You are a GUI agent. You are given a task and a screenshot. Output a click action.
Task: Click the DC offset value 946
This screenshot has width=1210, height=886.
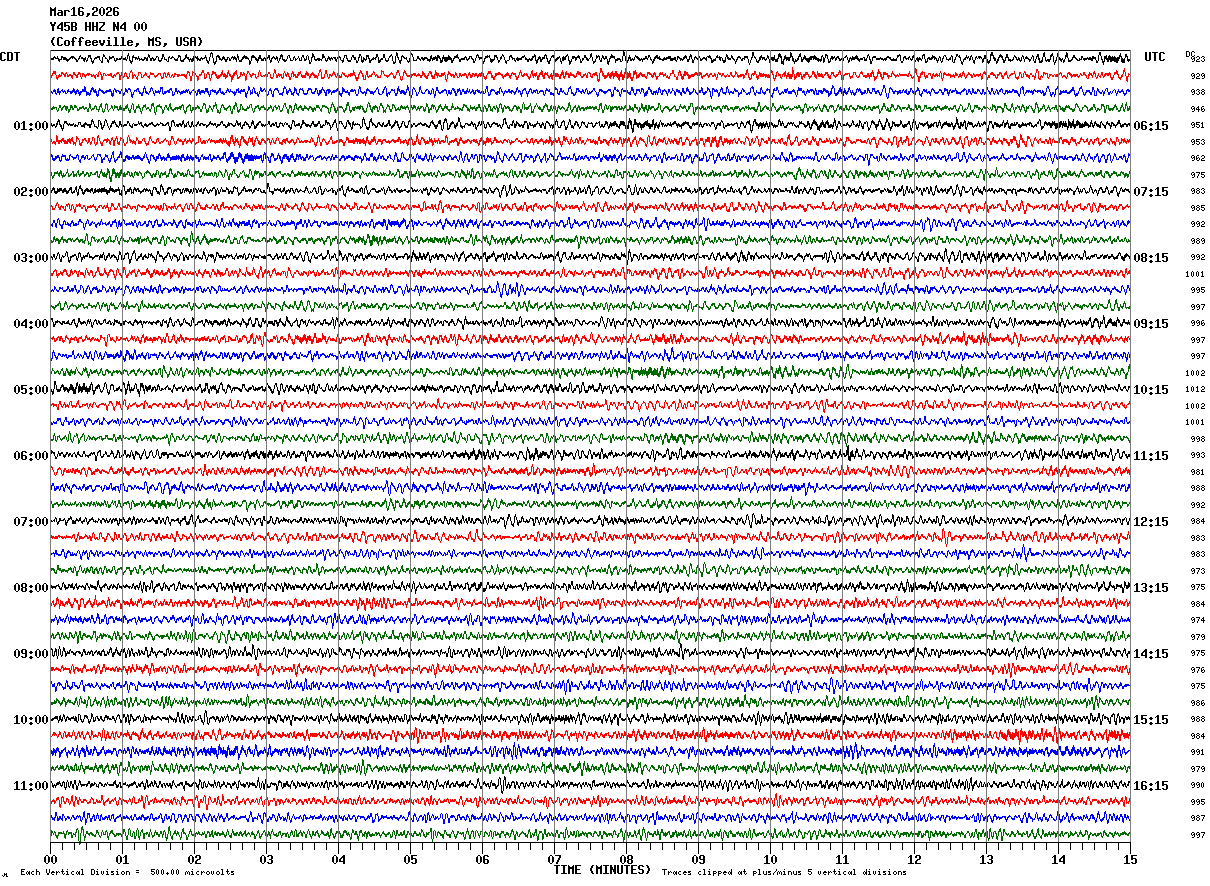pyautogui.click(x=1197, y=109)
